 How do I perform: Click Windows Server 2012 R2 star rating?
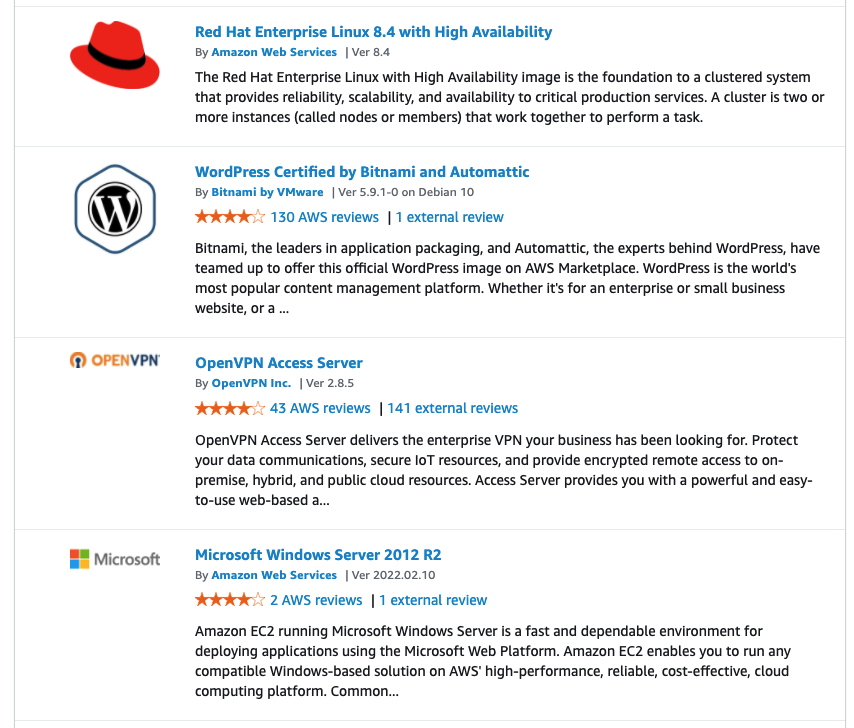[229, 600]
